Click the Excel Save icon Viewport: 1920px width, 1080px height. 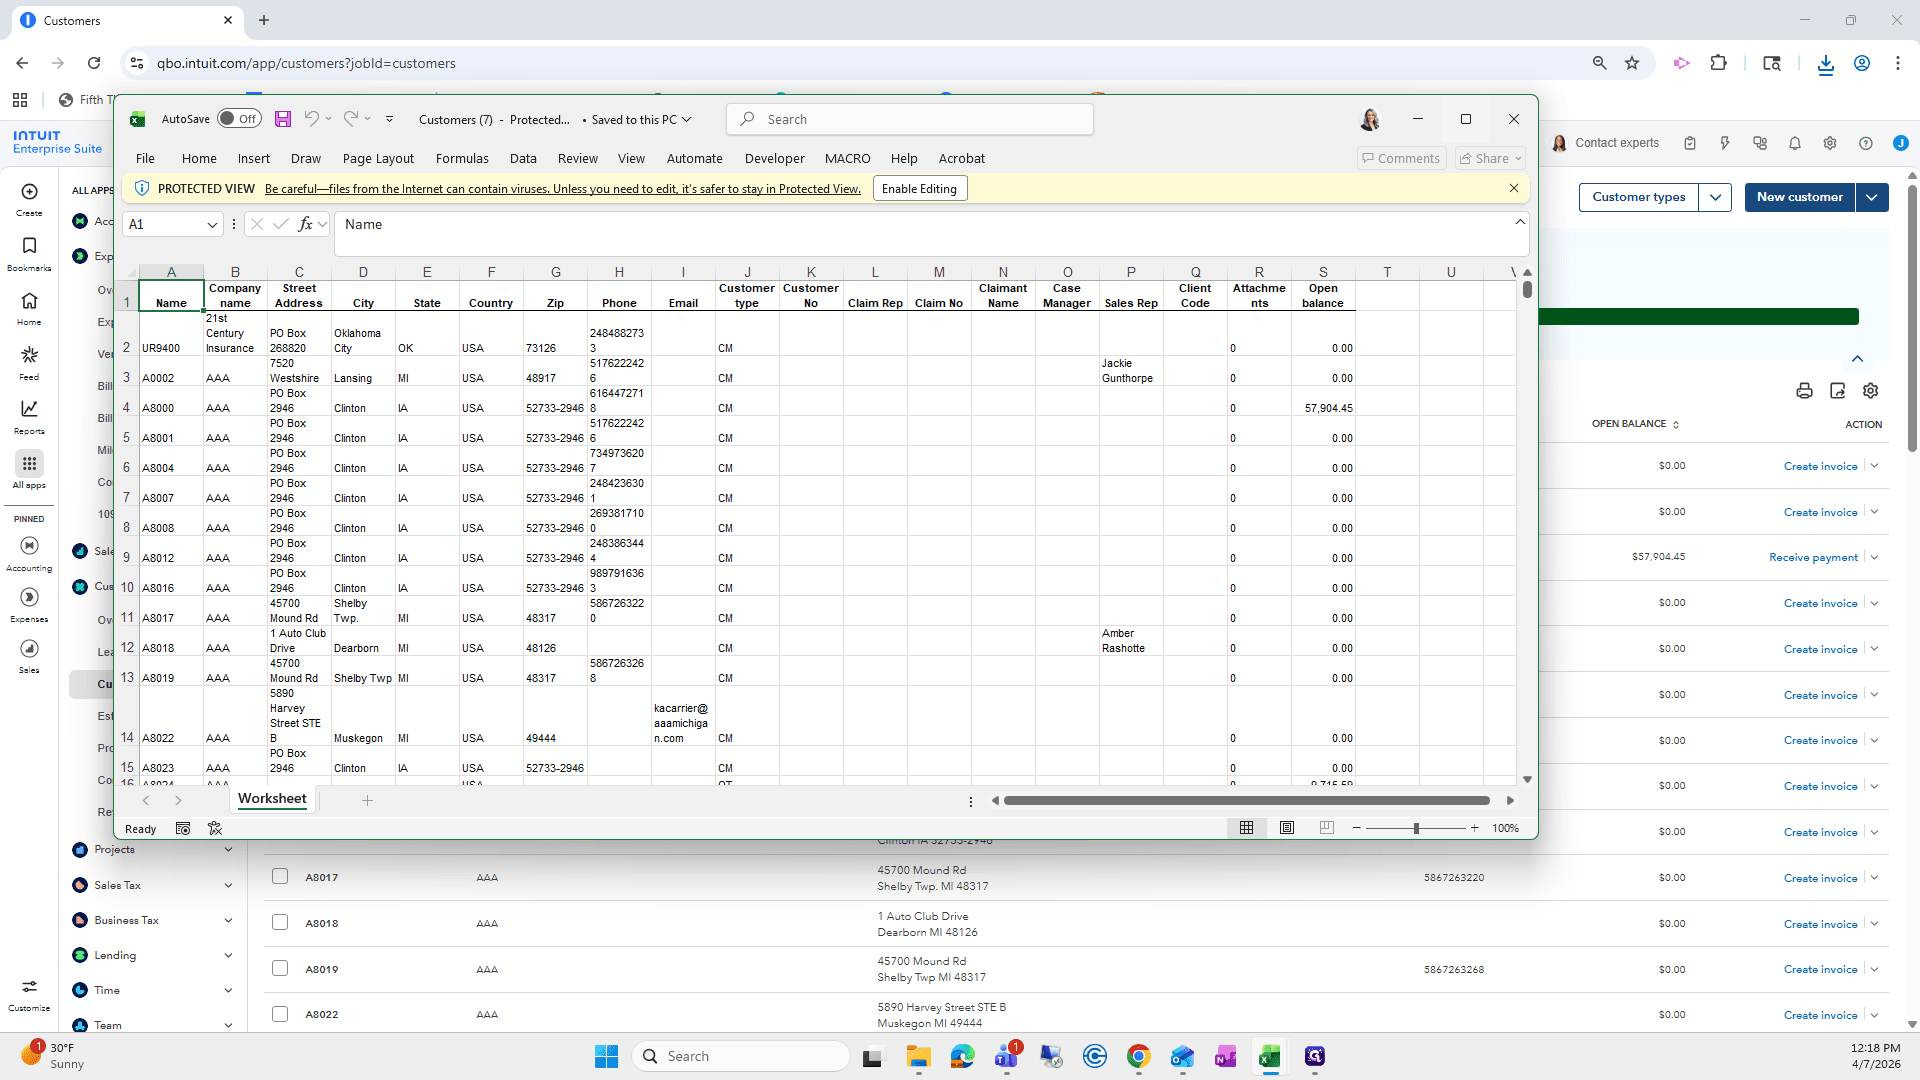pyautogui.click(x=283, y=119)
